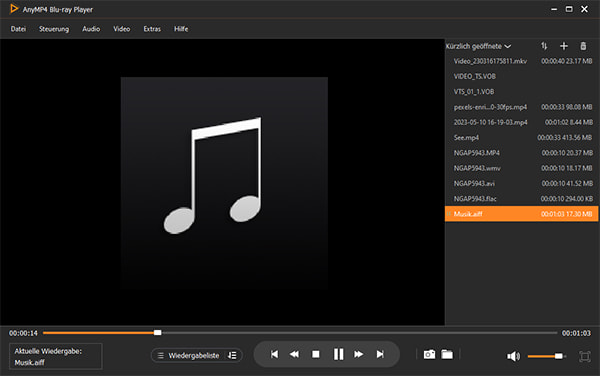Image resolution: width=600 pixels, height=376 pixels.
Task: Open the Extras menu
Action: (x=152, y=29)
